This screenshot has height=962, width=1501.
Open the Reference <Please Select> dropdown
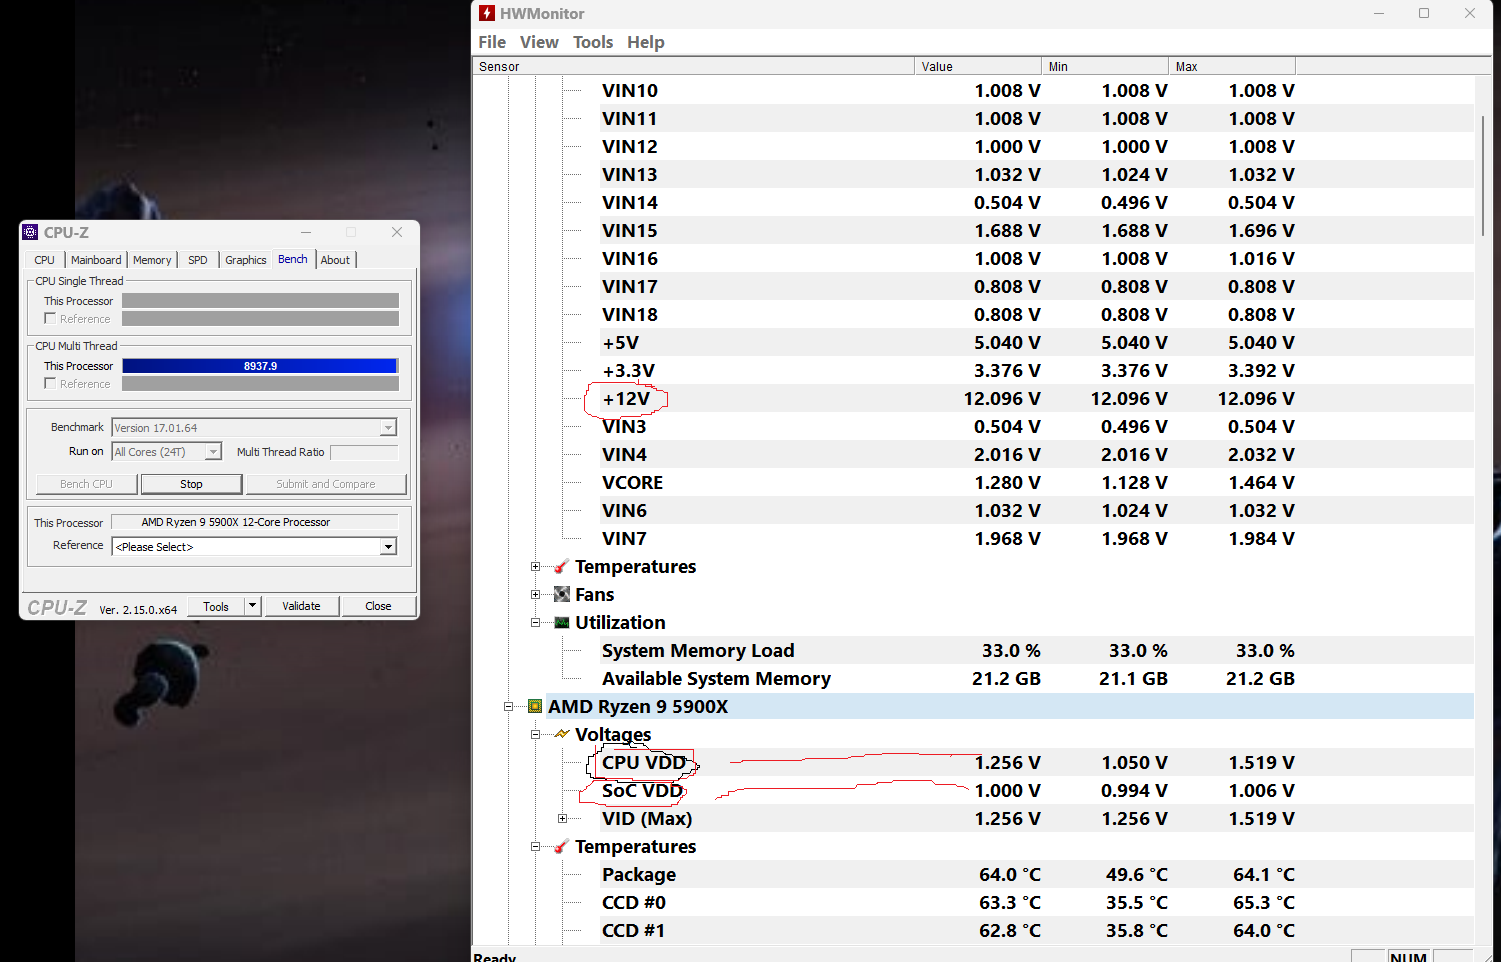(388, 547)
